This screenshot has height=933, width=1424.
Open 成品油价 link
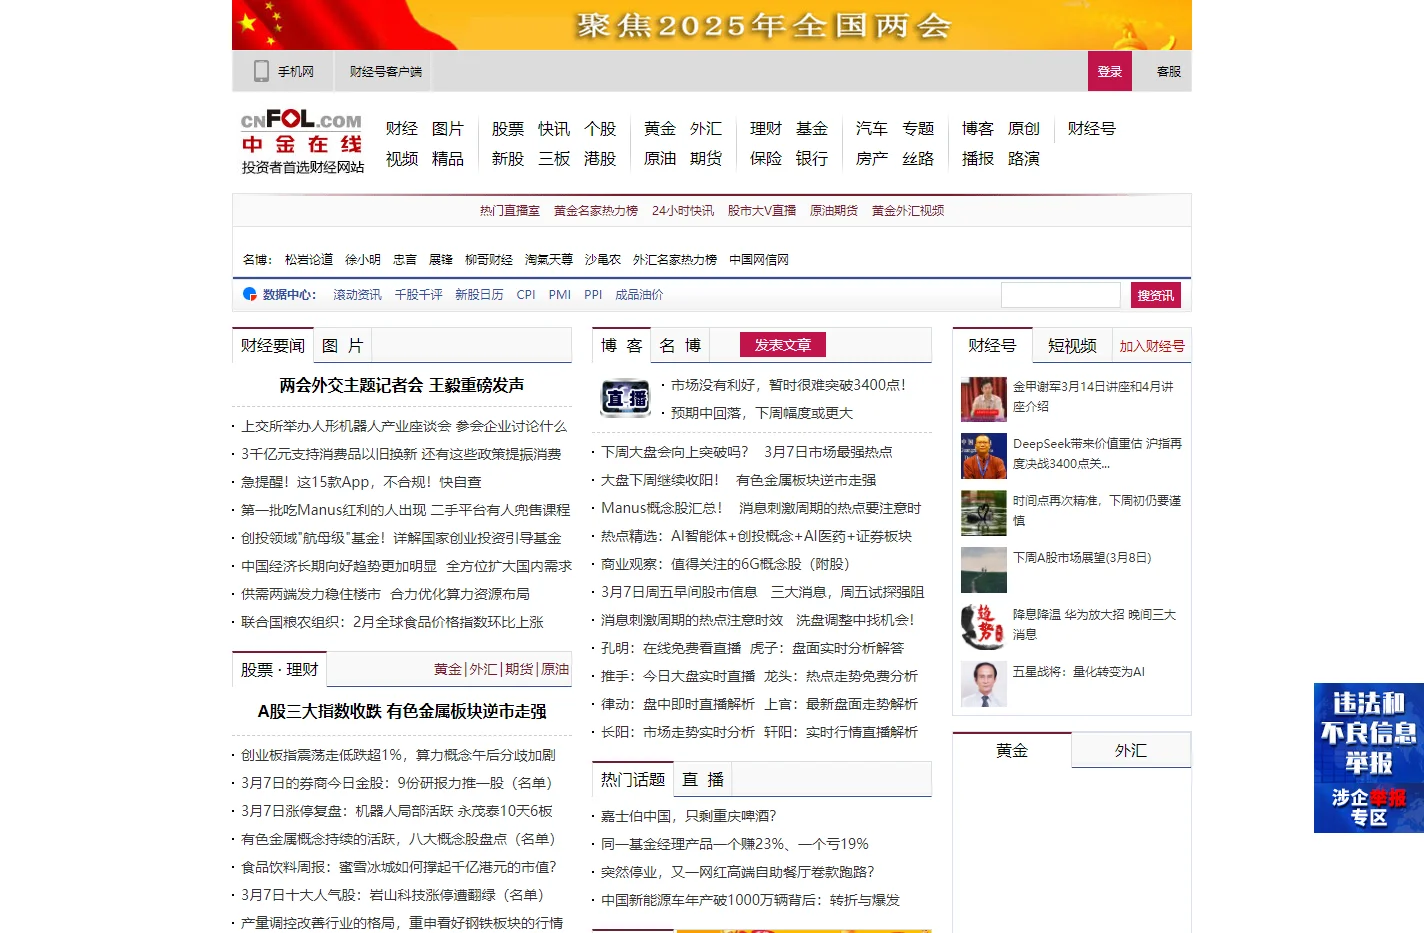pos(639,294)
